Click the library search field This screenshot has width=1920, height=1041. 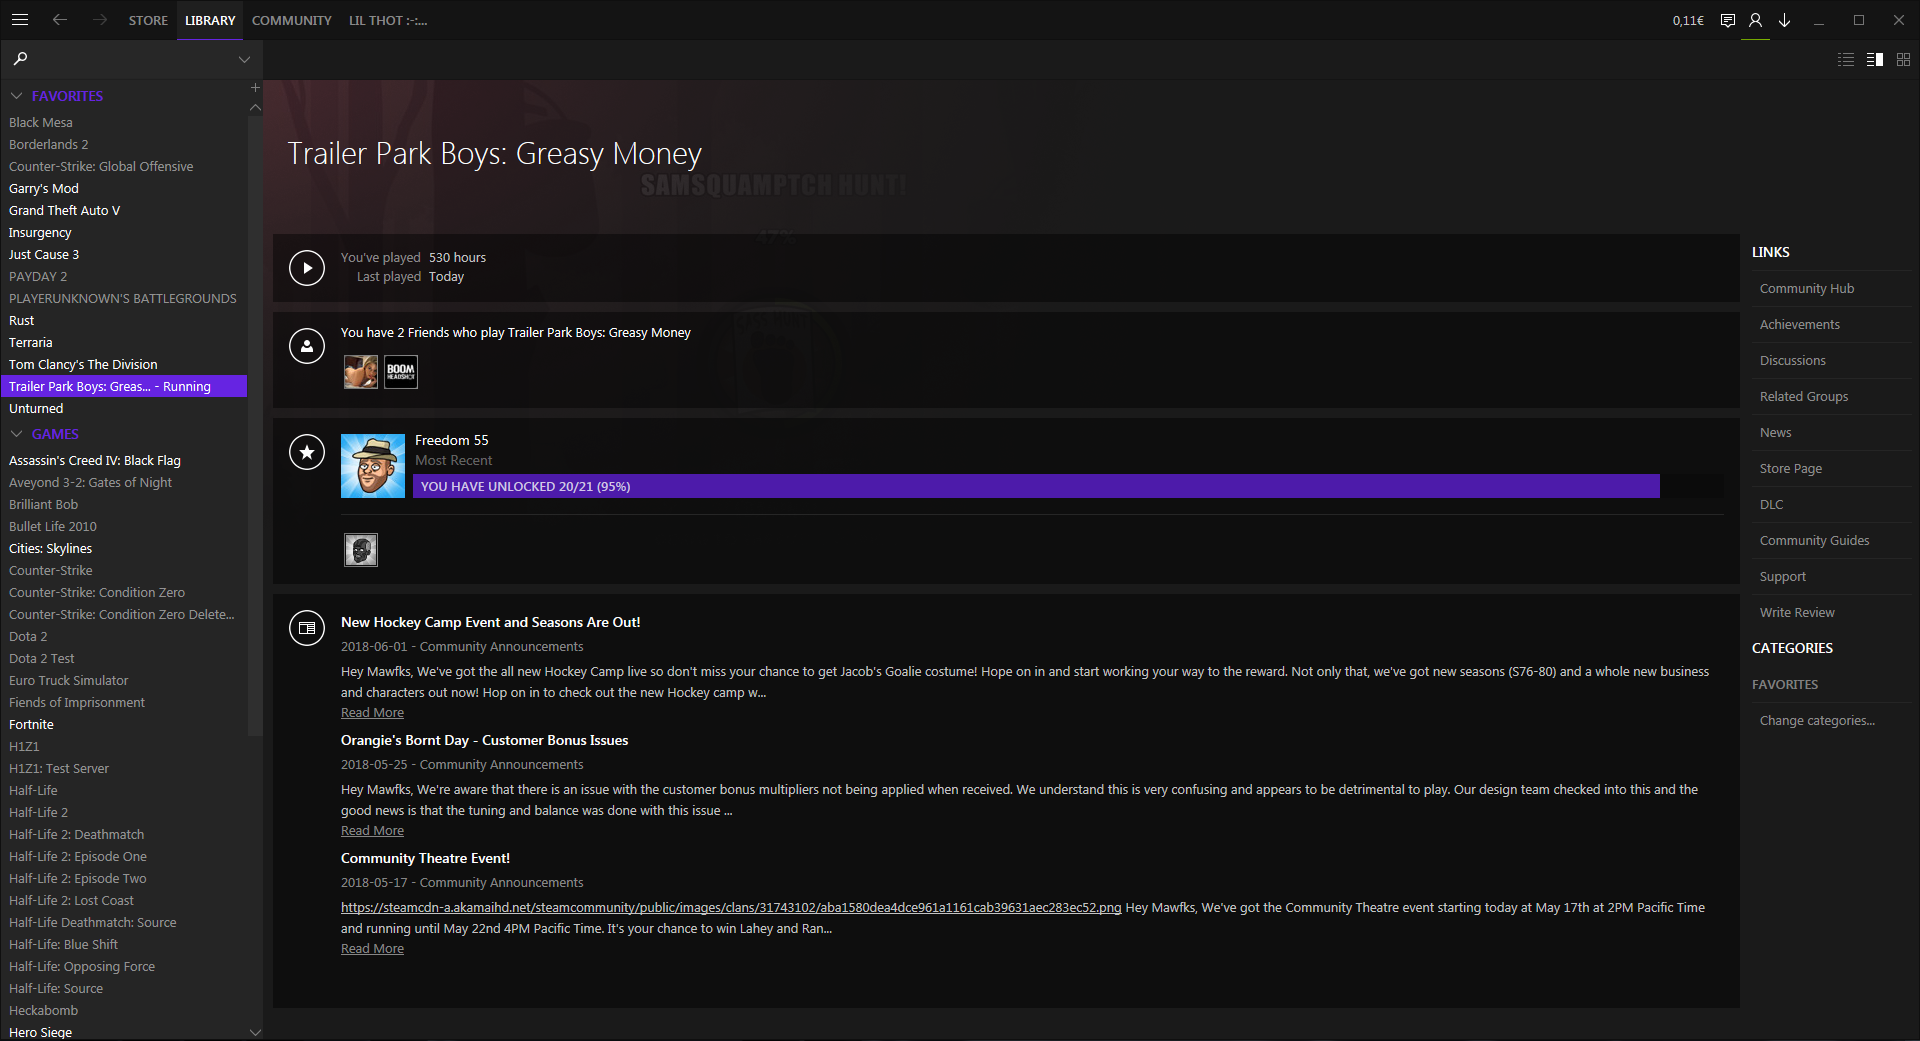pyautogui.click(x=132, y=59)
